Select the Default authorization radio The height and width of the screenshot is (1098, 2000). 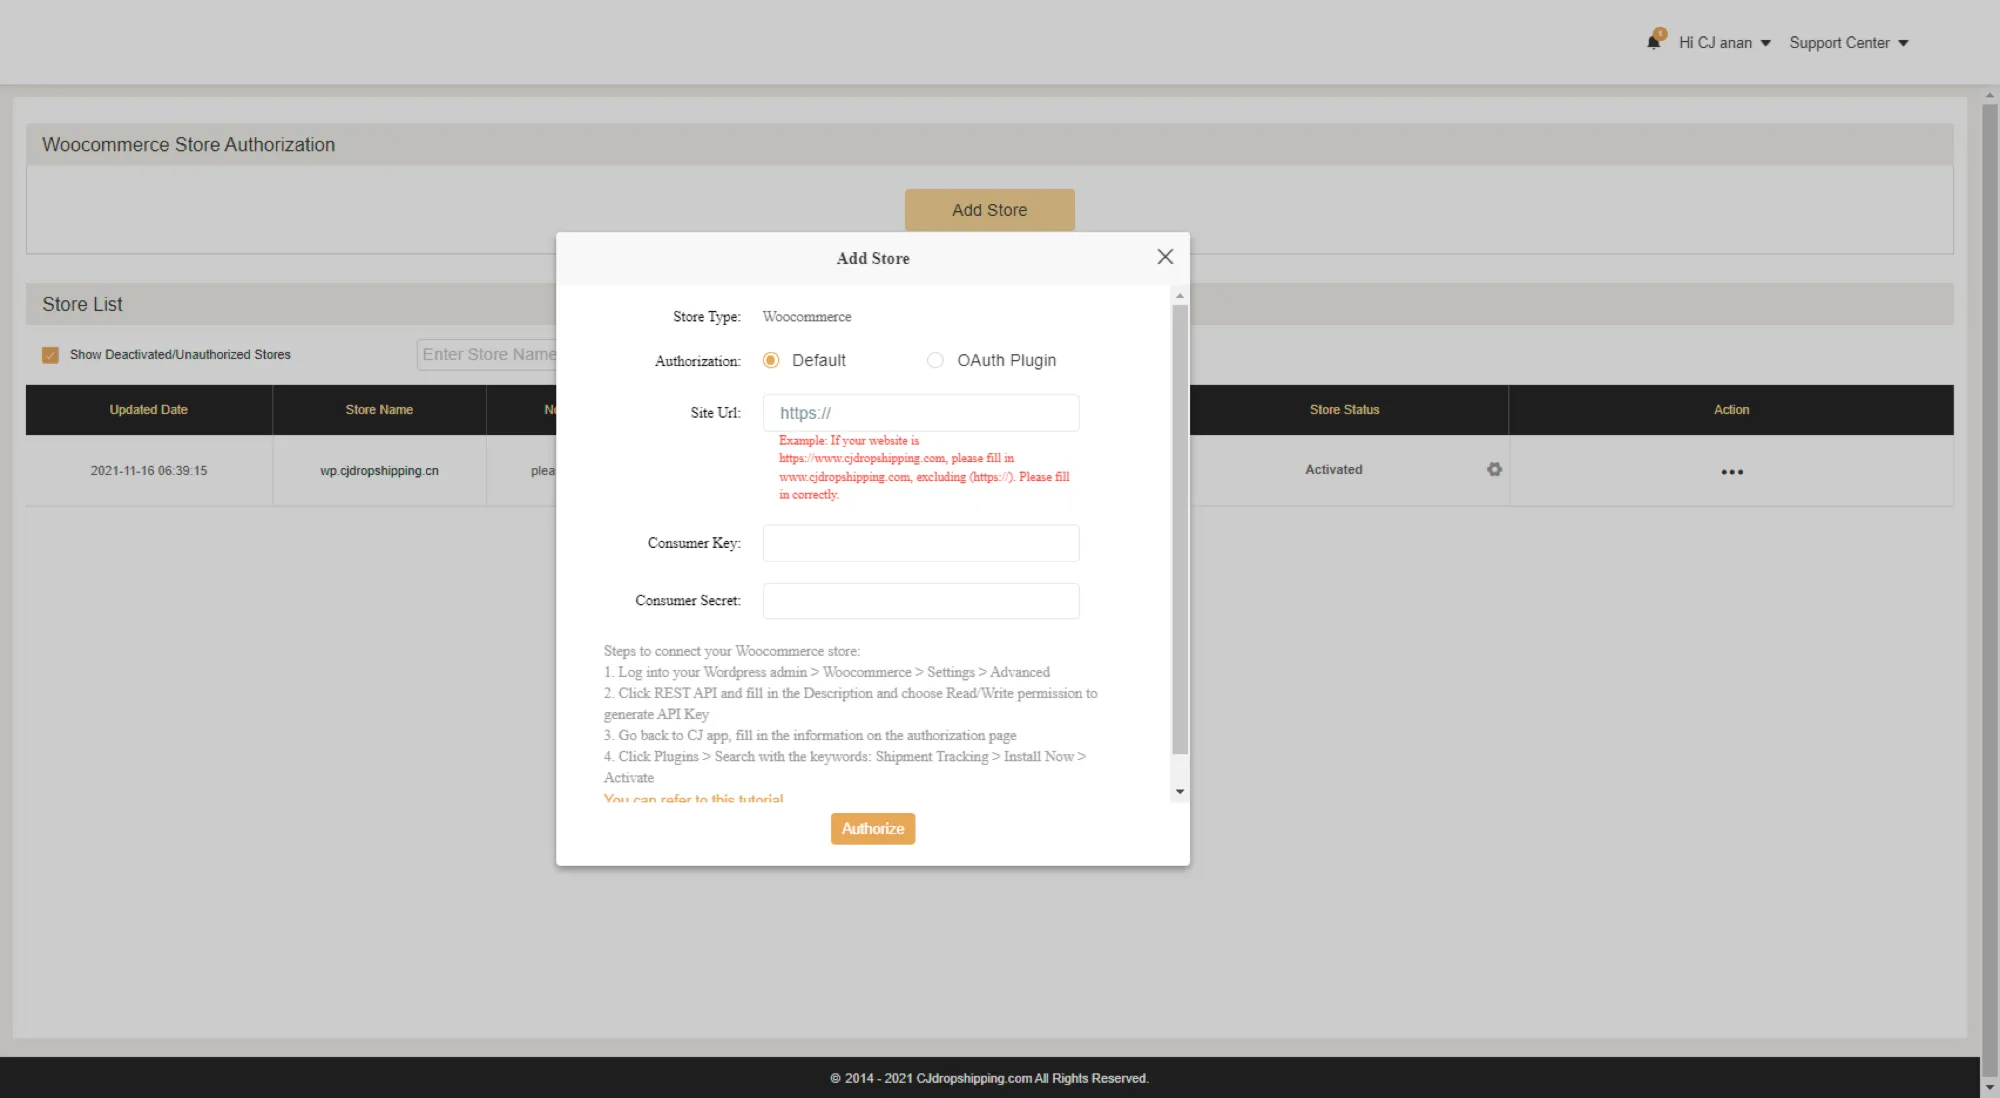771,360
